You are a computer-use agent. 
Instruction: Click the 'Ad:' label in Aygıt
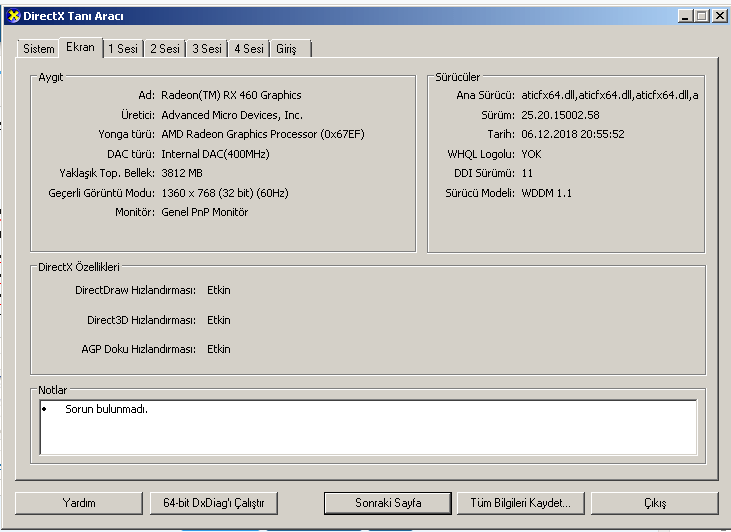pyautogui.click(x=146, y=95)
